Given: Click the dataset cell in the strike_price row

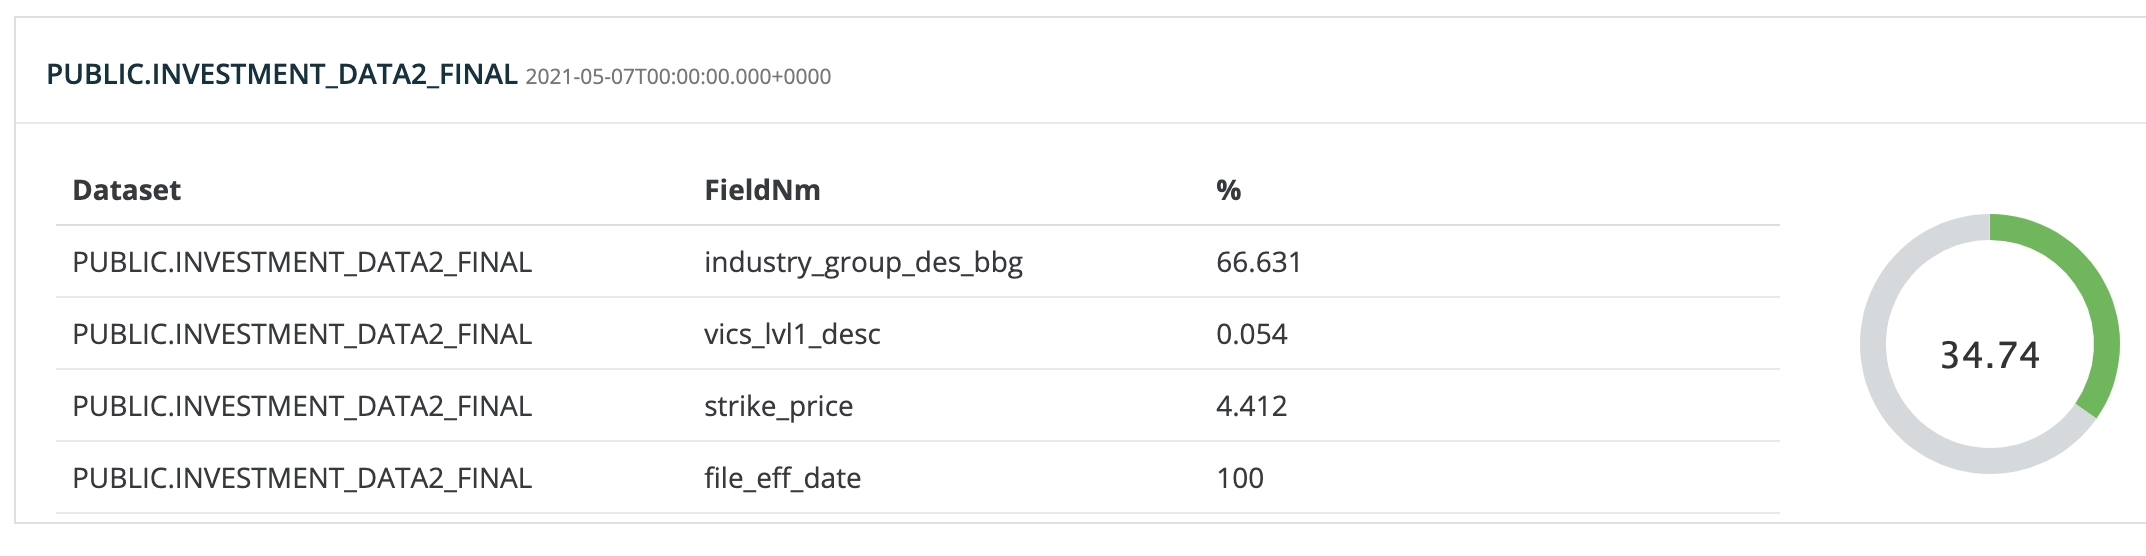Looking at the screenshot, I should point(302,406).
